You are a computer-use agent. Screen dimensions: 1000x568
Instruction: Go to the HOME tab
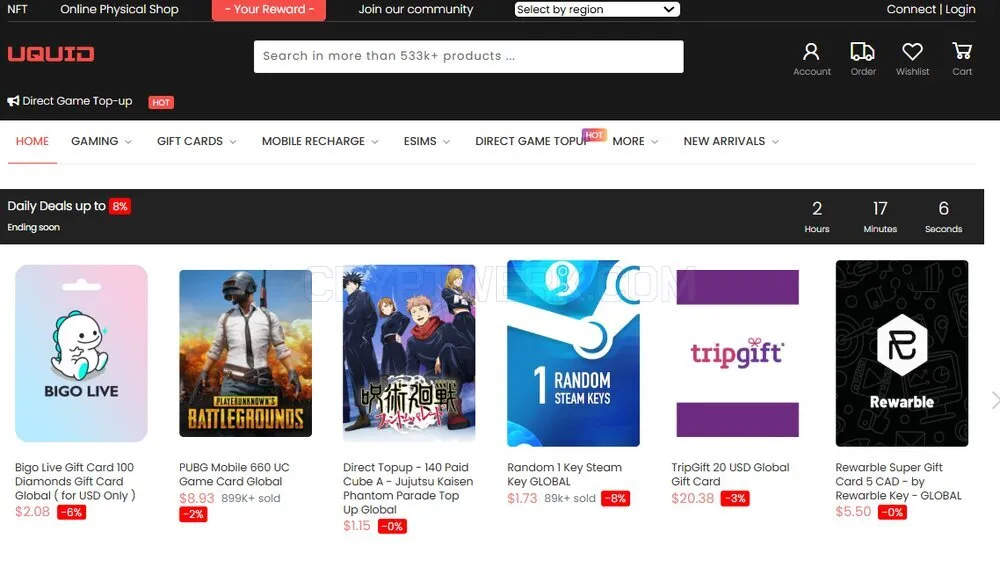click(32, 141)
